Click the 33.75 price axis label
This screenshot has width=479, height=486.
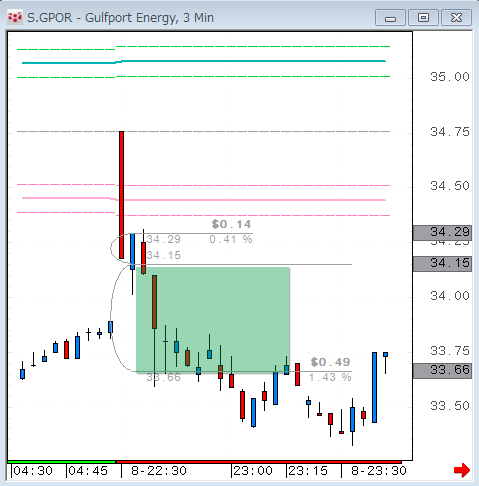tap(450, 351)
